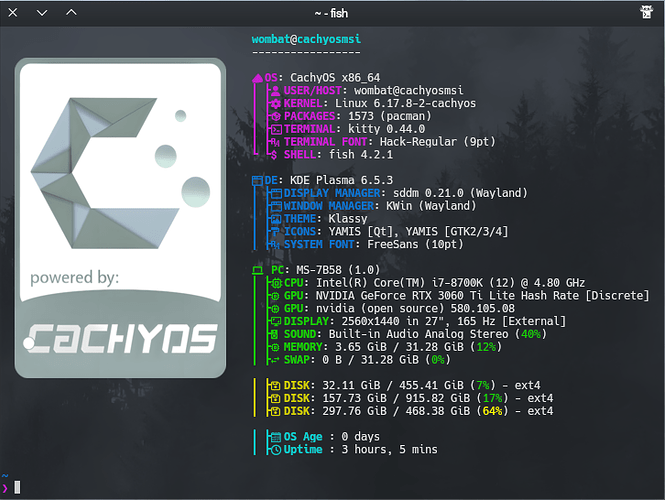Click the disk icon on the 157.73 GiB row
The height and width of the screenshot is (500, 665).
point(276,398)
